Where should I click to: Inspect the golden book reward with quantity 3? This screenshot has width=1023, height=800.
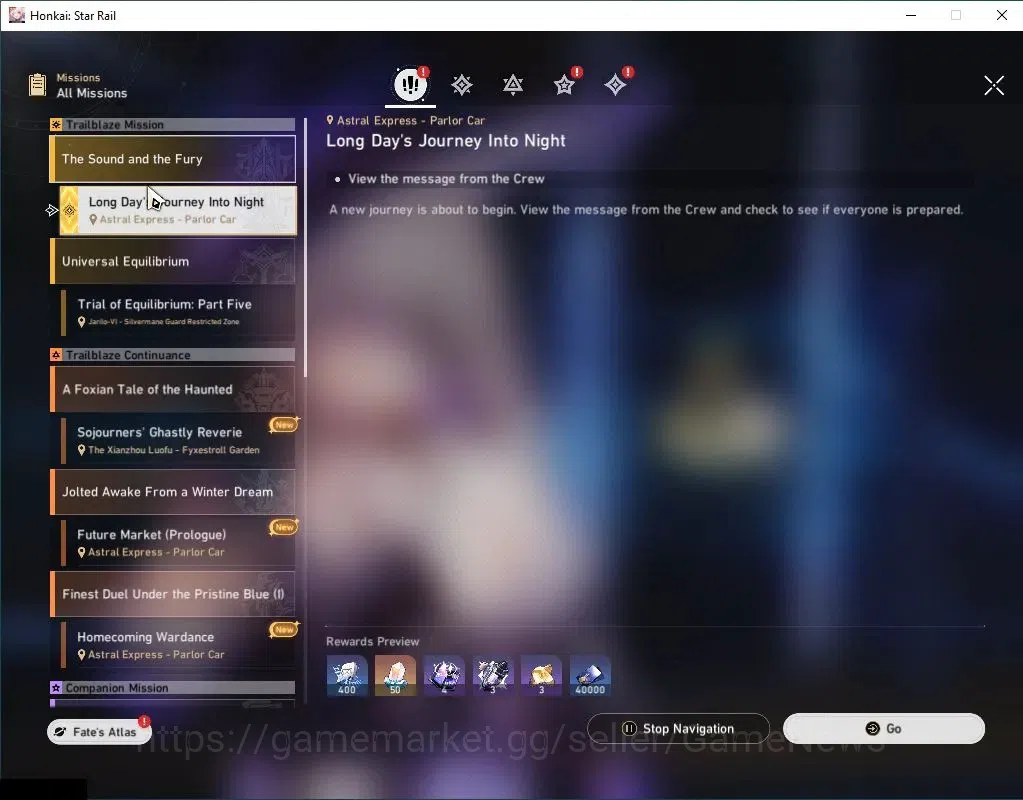coord(542,675)
